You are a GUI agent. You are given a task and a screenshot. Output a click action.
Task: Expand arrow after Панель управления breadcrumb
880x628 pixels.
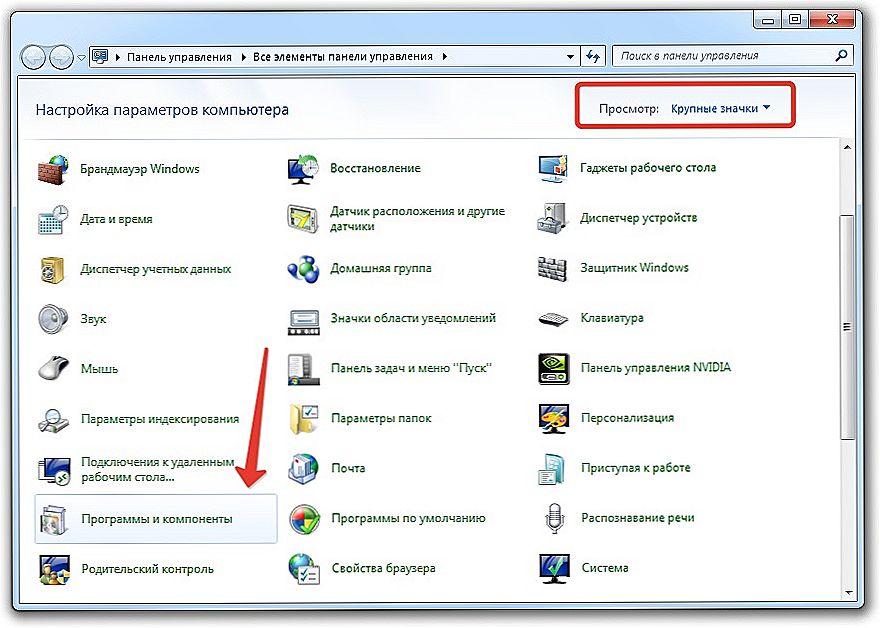243,57
